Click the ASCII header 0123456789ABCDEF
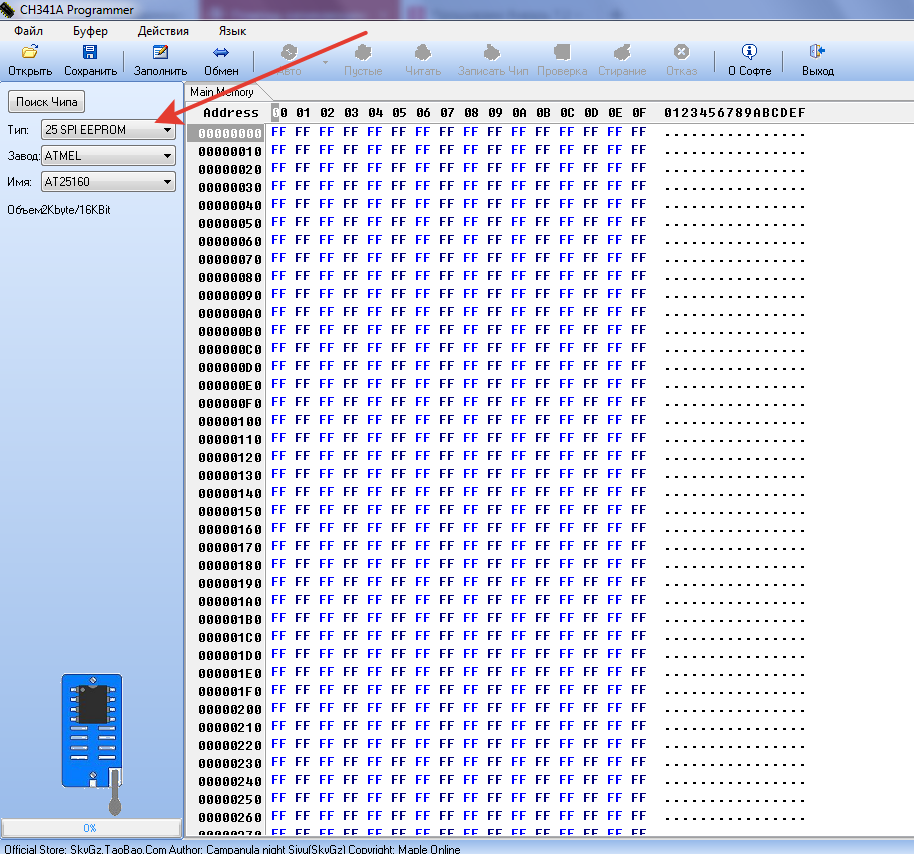The height and width of the screenshot is (854, 914). [734, 113]
